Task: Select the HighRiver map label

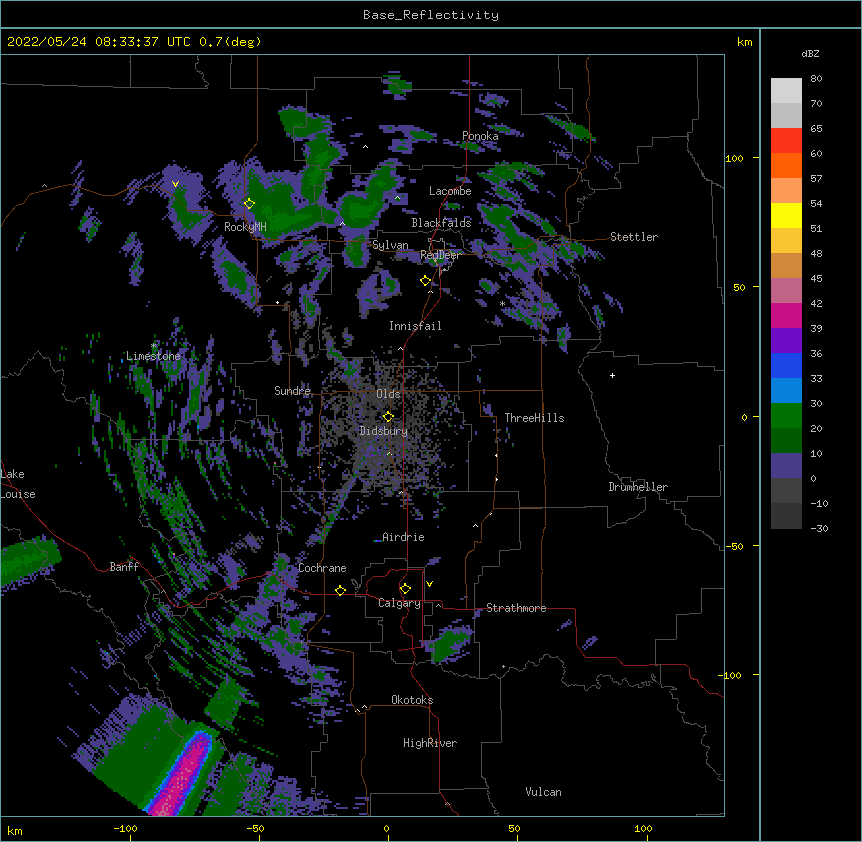Action: coord(430,743)
